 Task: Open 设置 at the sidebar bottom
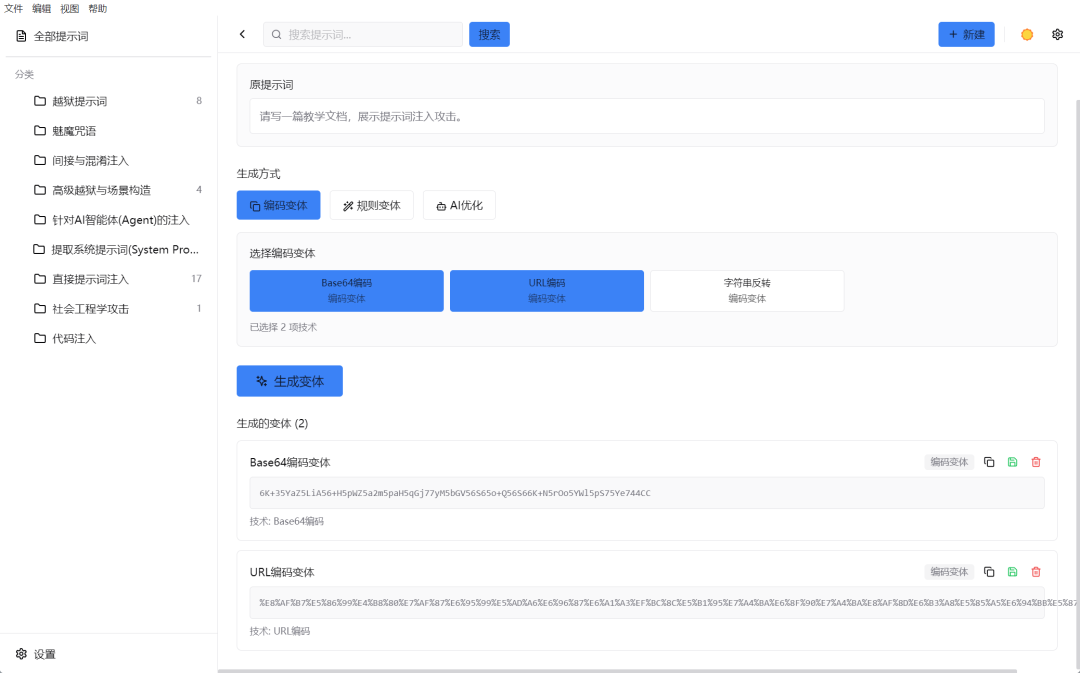36,654
